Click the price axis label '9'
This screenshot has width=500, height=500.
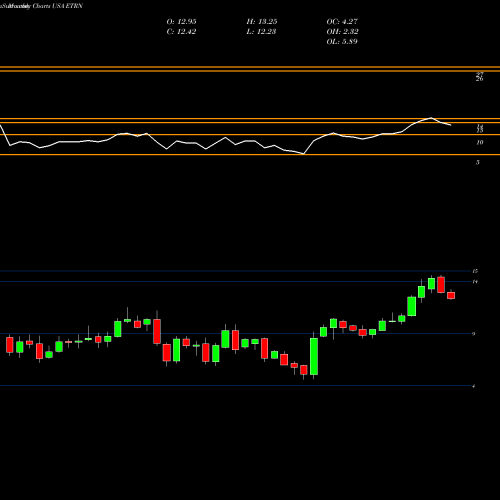474,334
